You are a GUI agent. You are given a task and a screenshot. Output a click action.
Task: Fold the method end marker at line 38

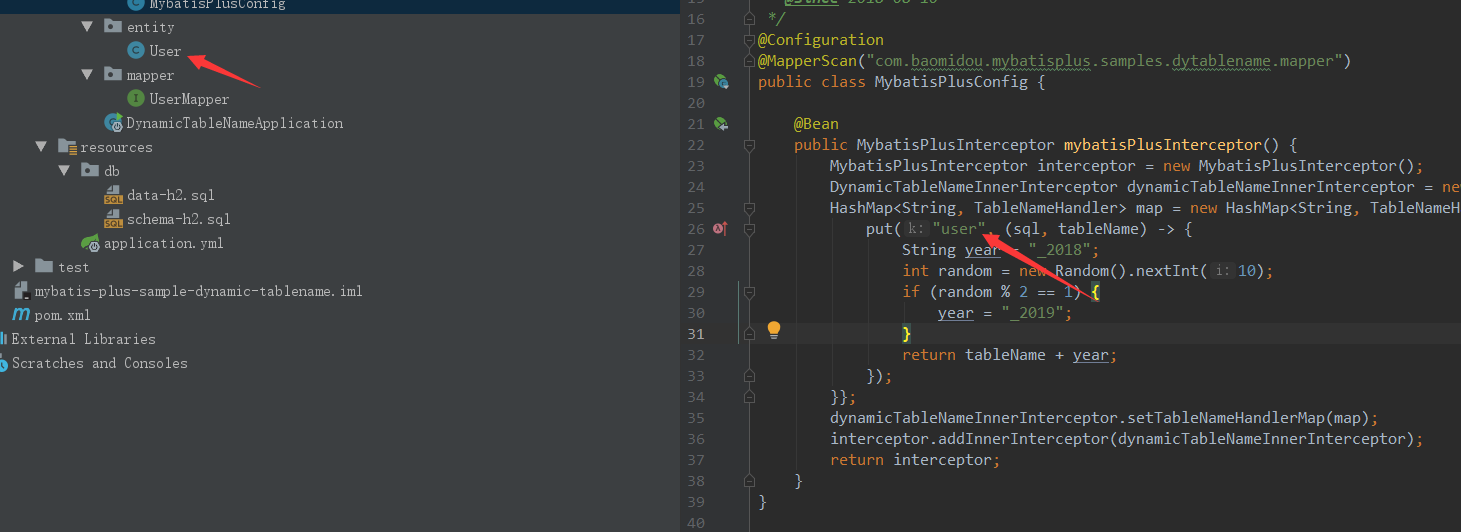click(749, 481)
